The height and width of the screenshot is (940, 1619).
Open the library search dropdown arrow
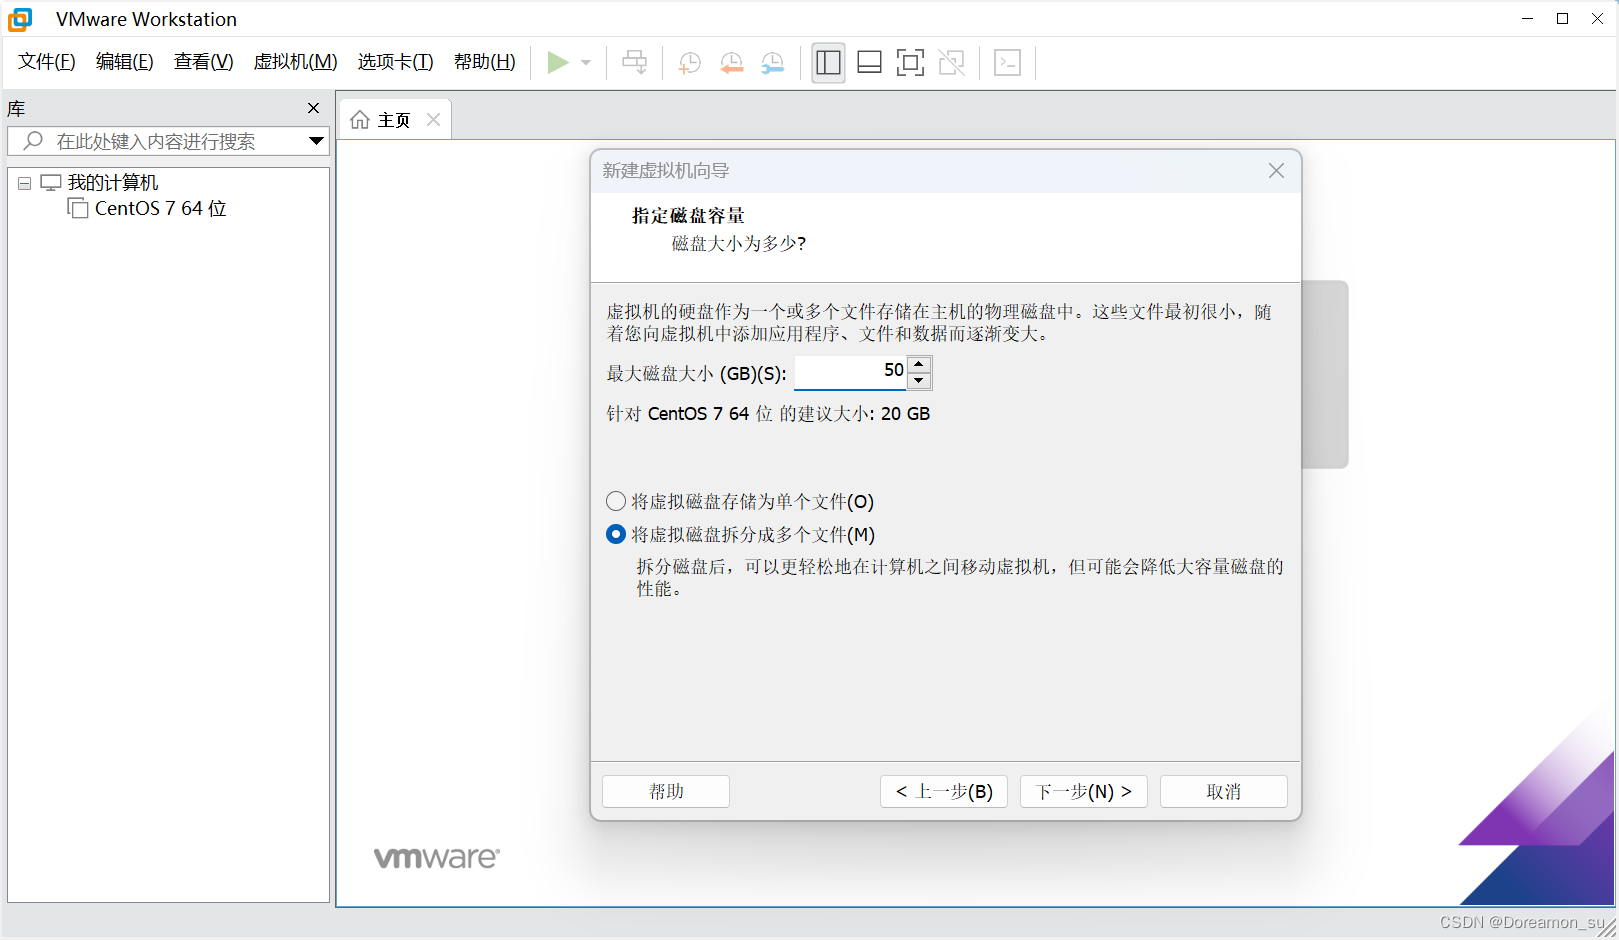(x=317, y=141)
